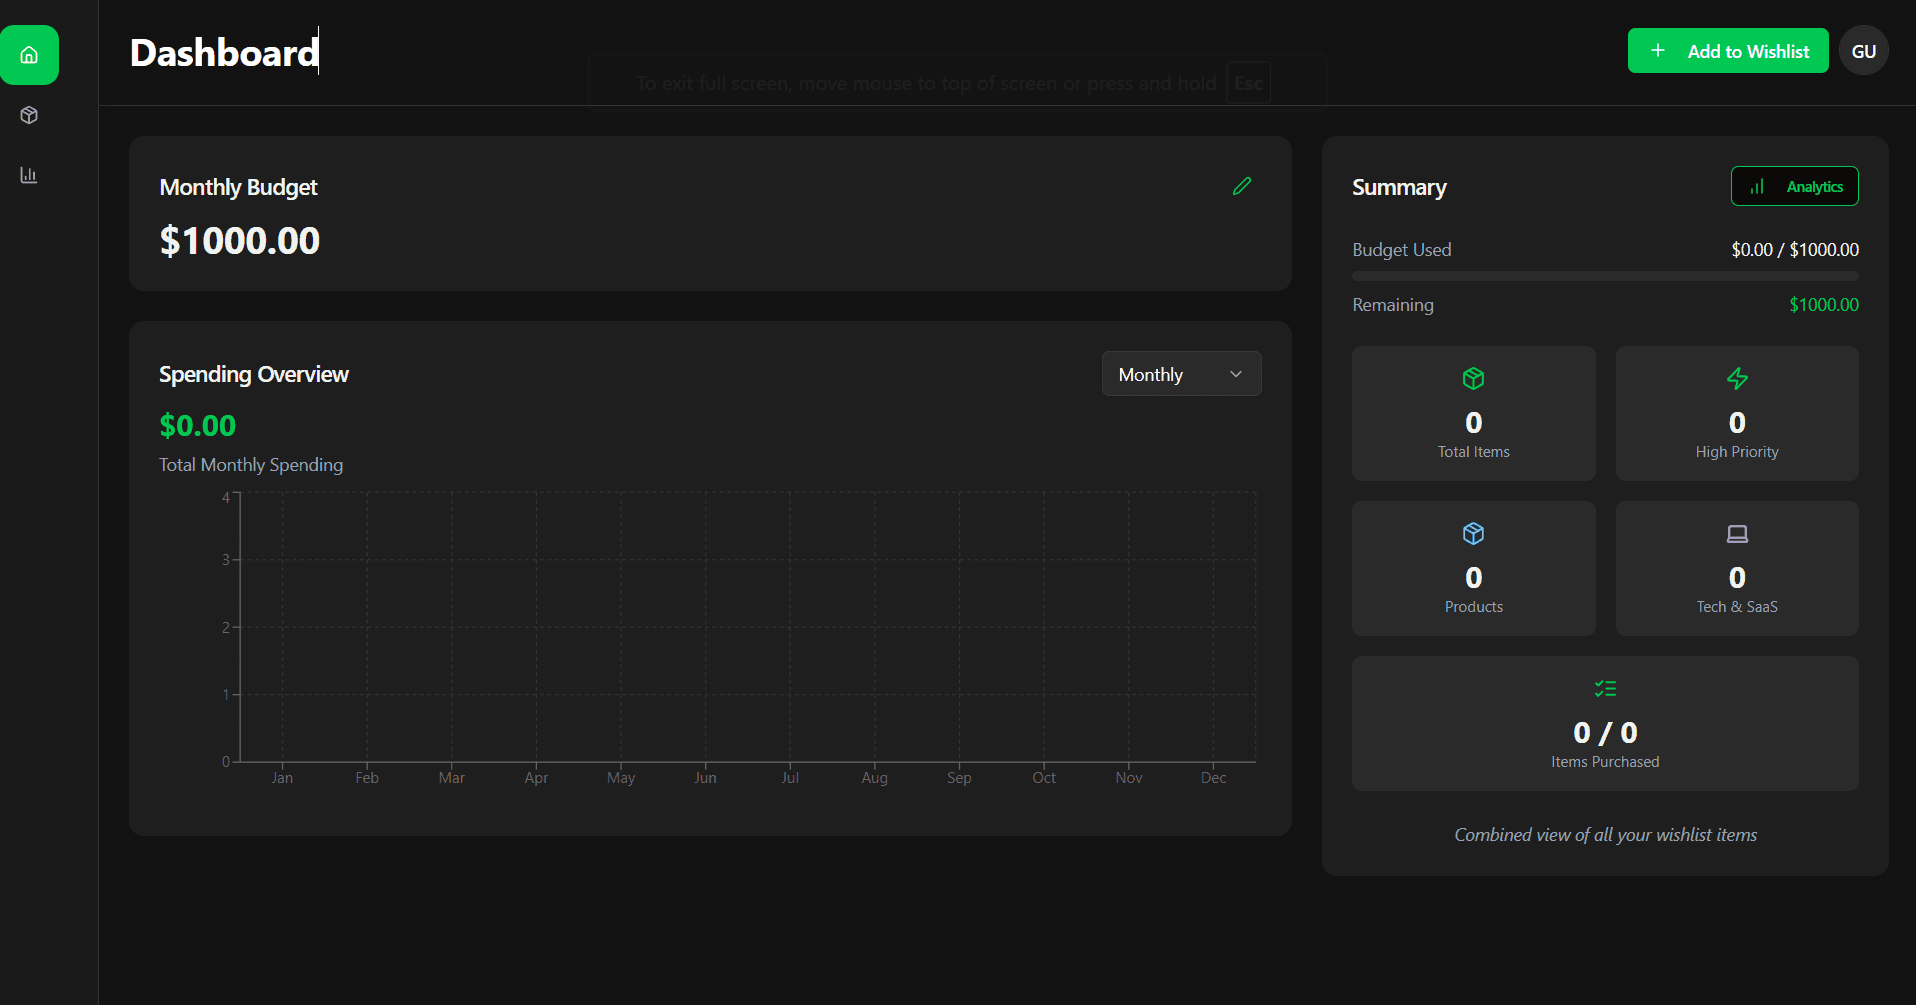Select the Dashboard heading
This screenshot has width=1916, height=1005.
point(223,52)
